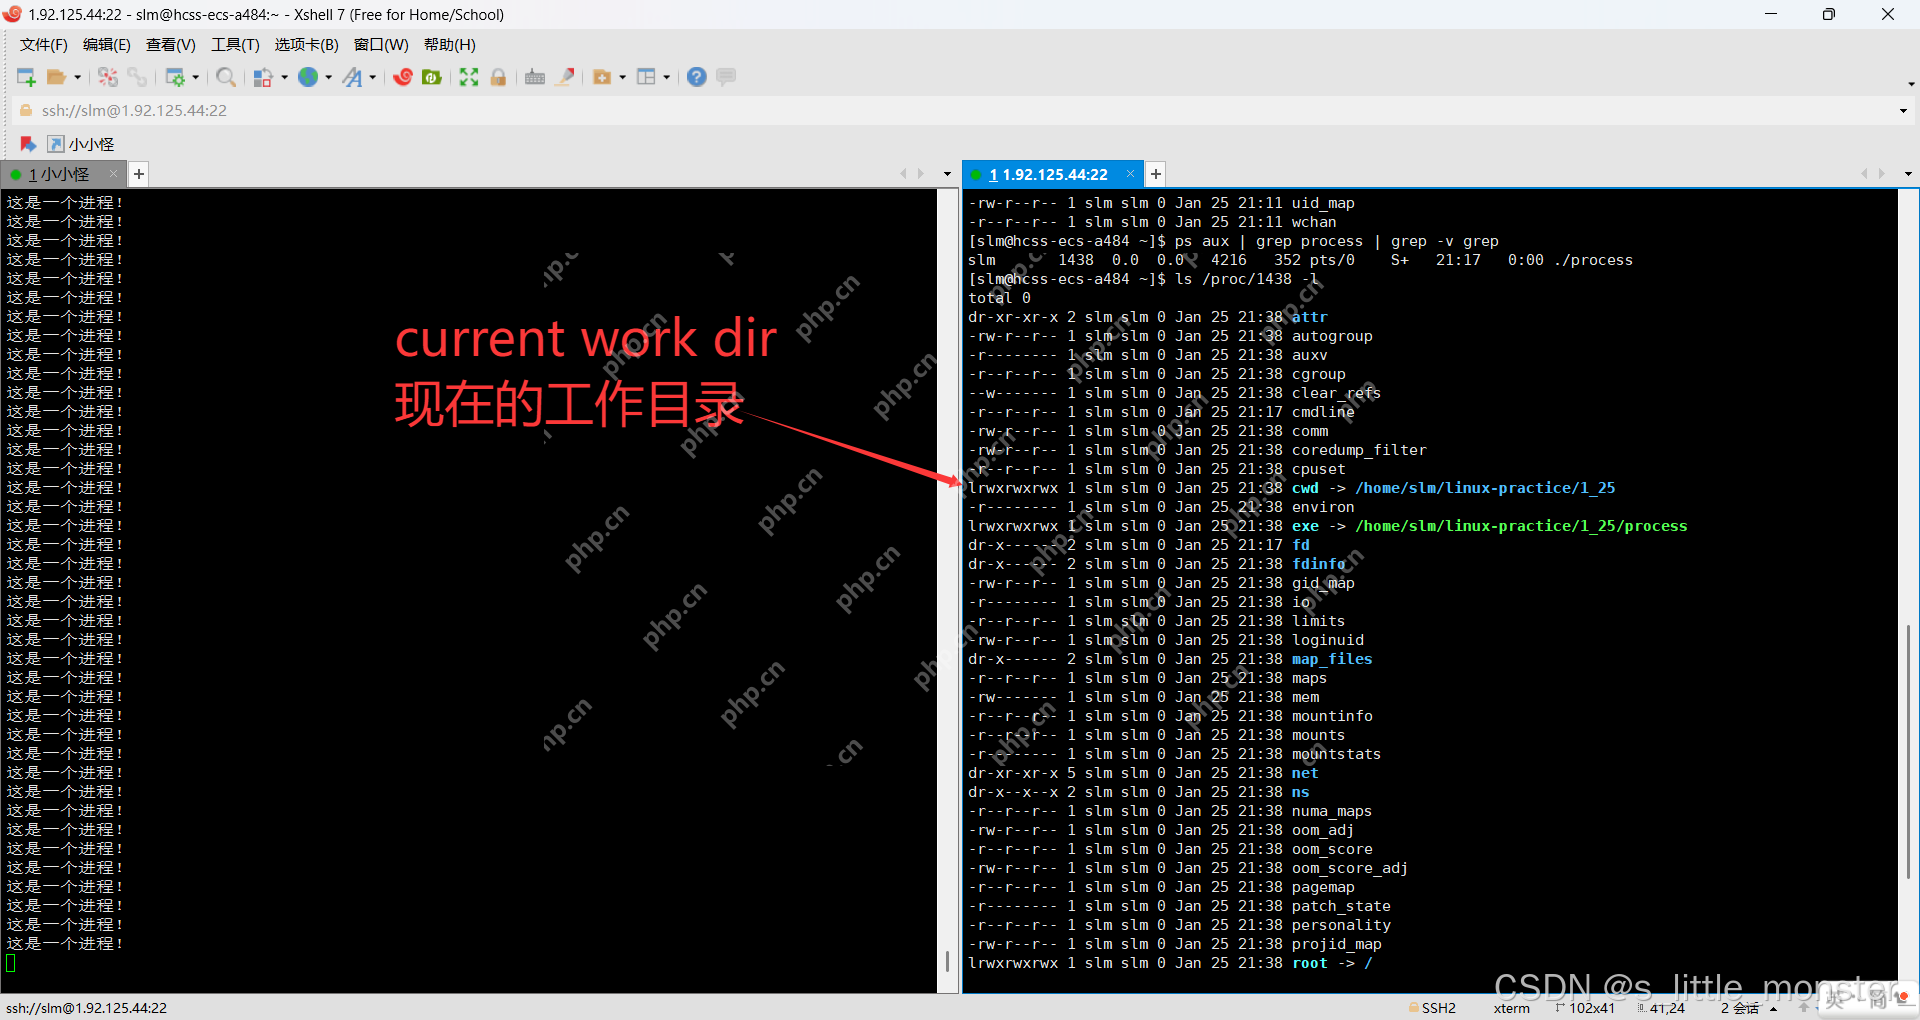This screenshot has width=1920, height=1020.
Task: Click the lock screen padlock icon
Action: click(x=498, y=77)
